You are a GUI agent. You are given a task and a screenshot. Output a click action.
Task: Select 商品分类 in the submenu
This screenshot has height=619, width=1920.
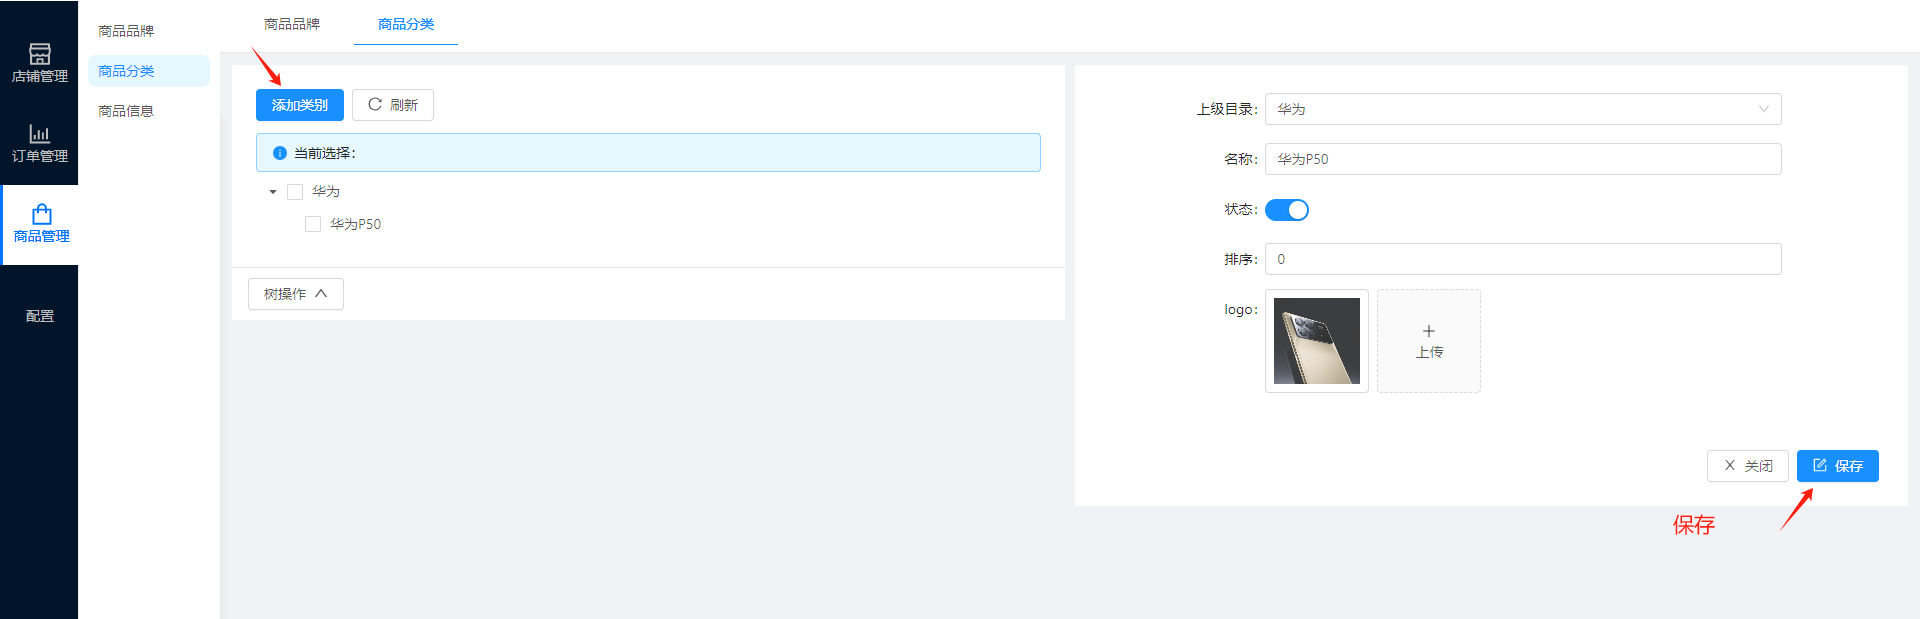149,71
